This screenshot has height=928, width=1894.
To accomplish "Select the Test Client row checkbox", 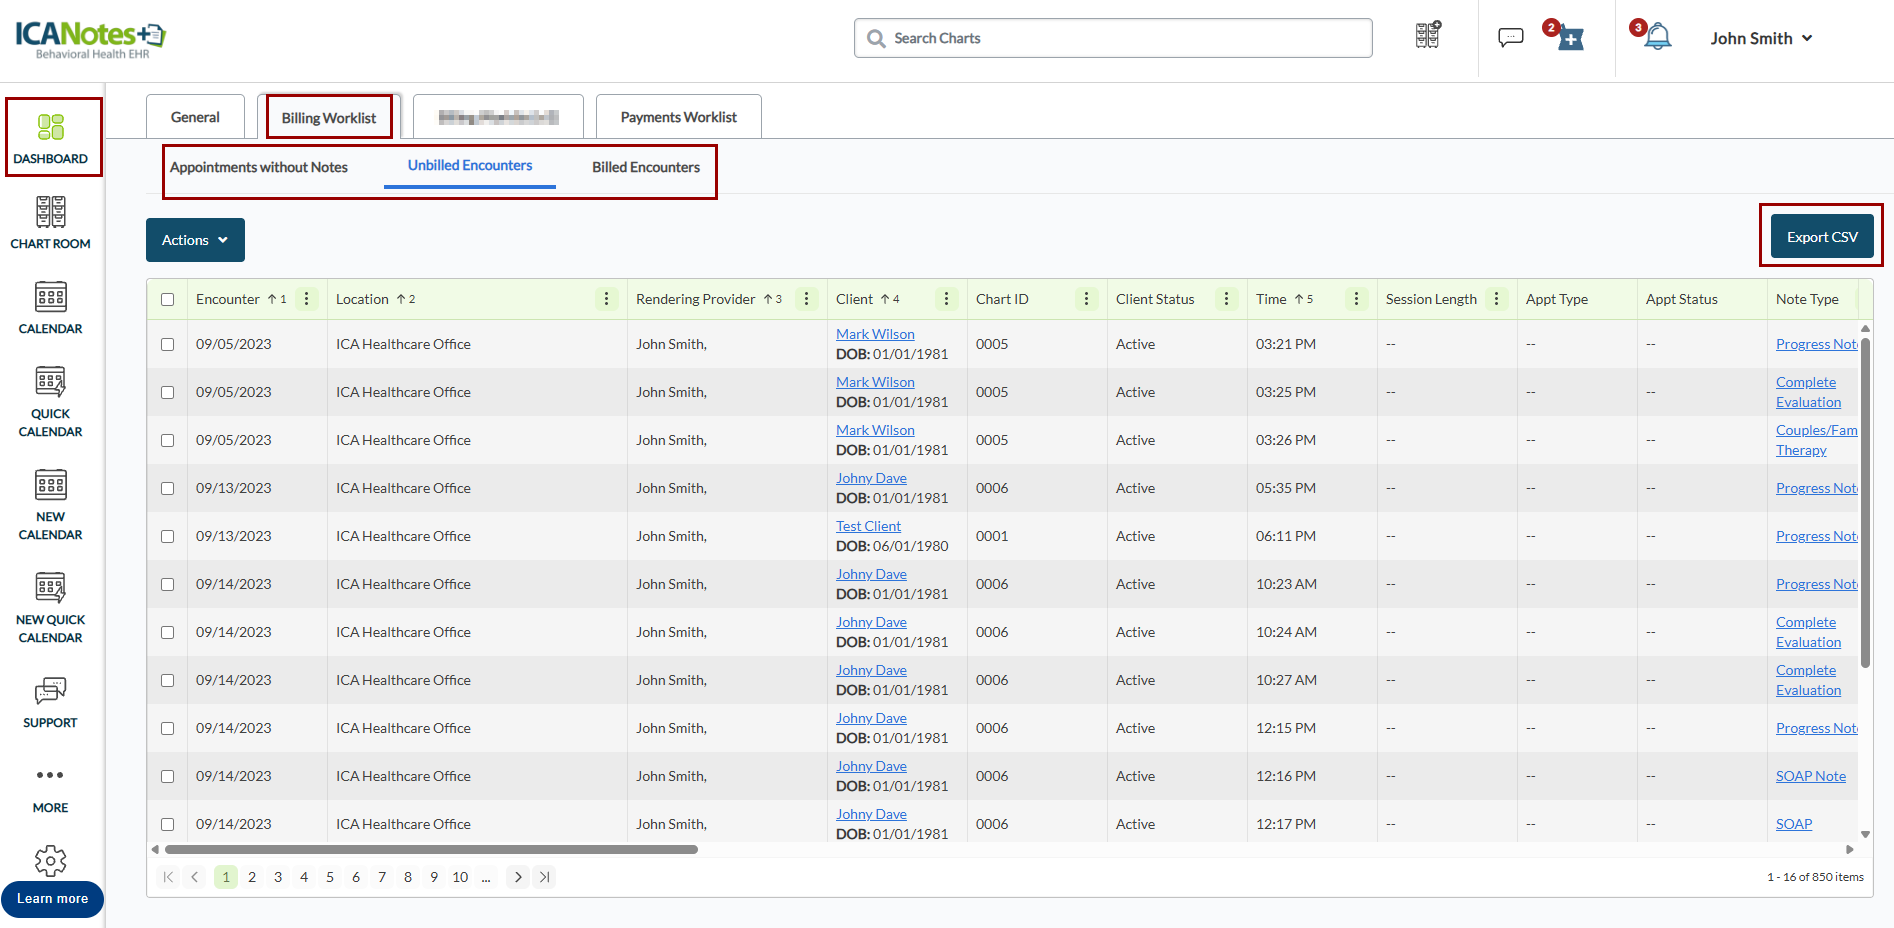I will click(167, 536).
